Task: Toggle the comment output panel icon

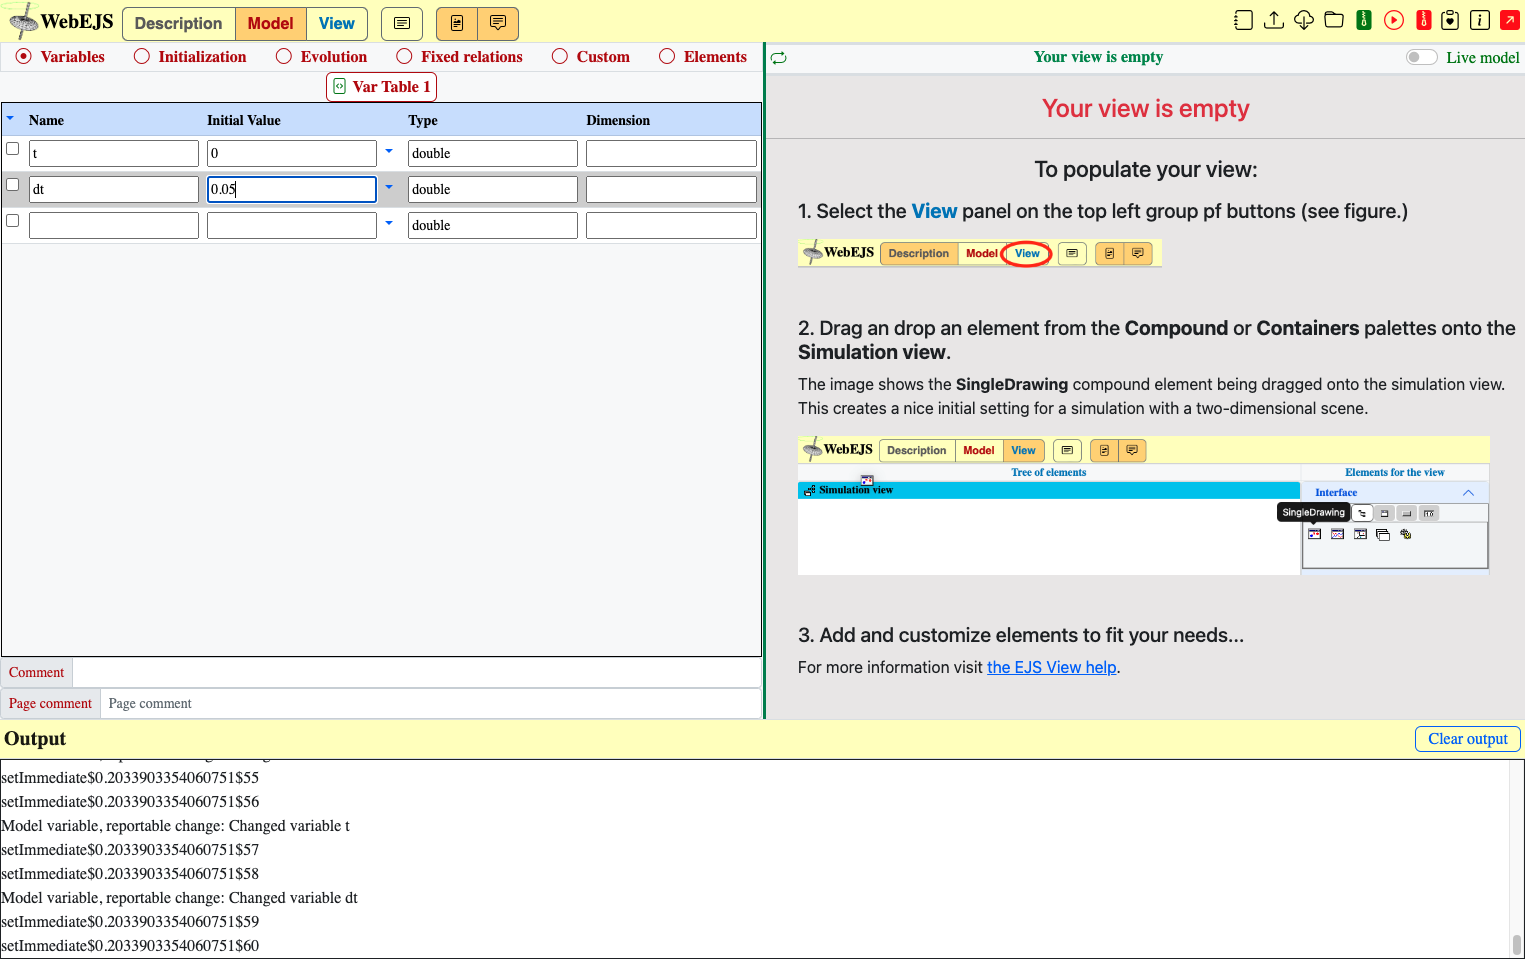Action: (498, 23)
